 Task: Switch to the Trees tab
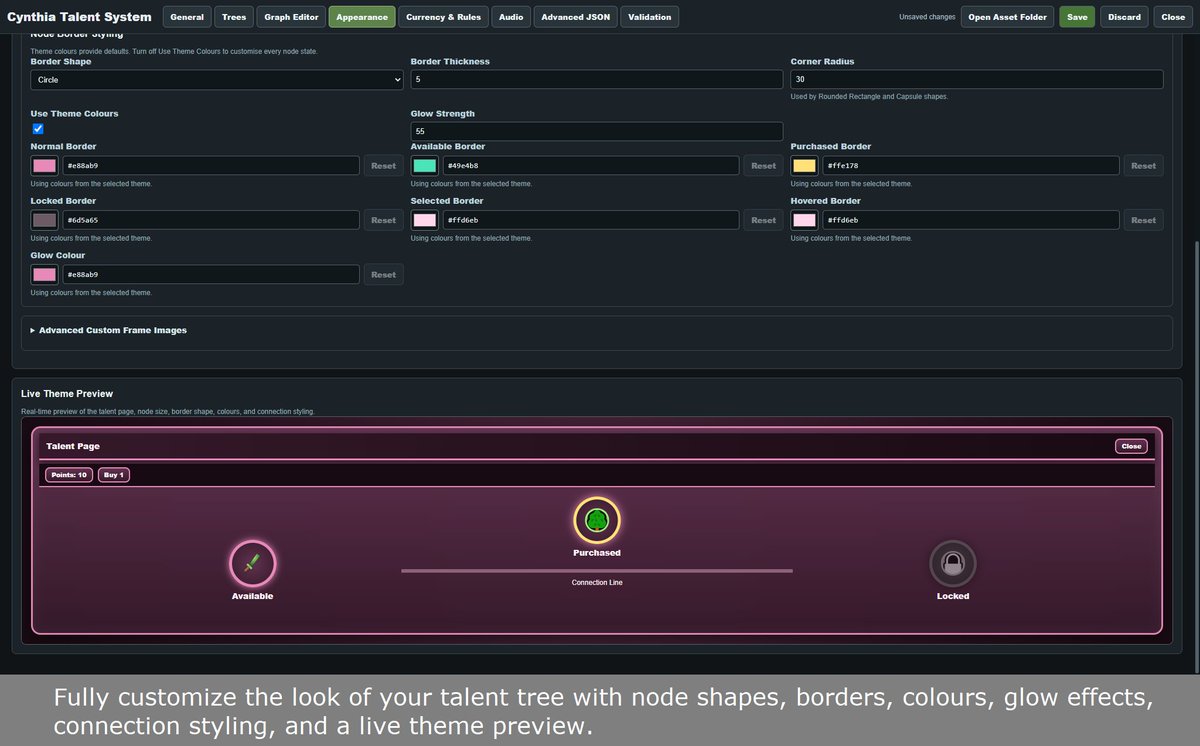pyautogui.click(x=234, y=17)
